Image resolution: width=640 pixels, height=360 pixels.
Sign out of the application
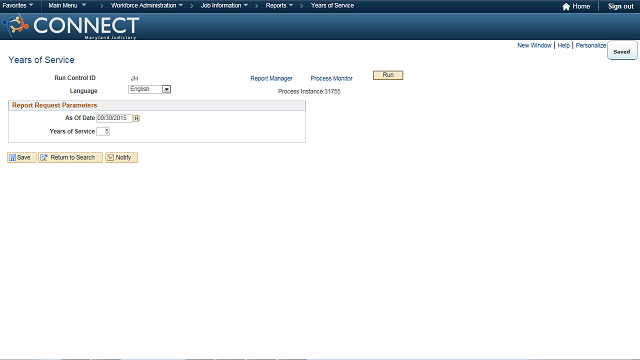[620, 7]
